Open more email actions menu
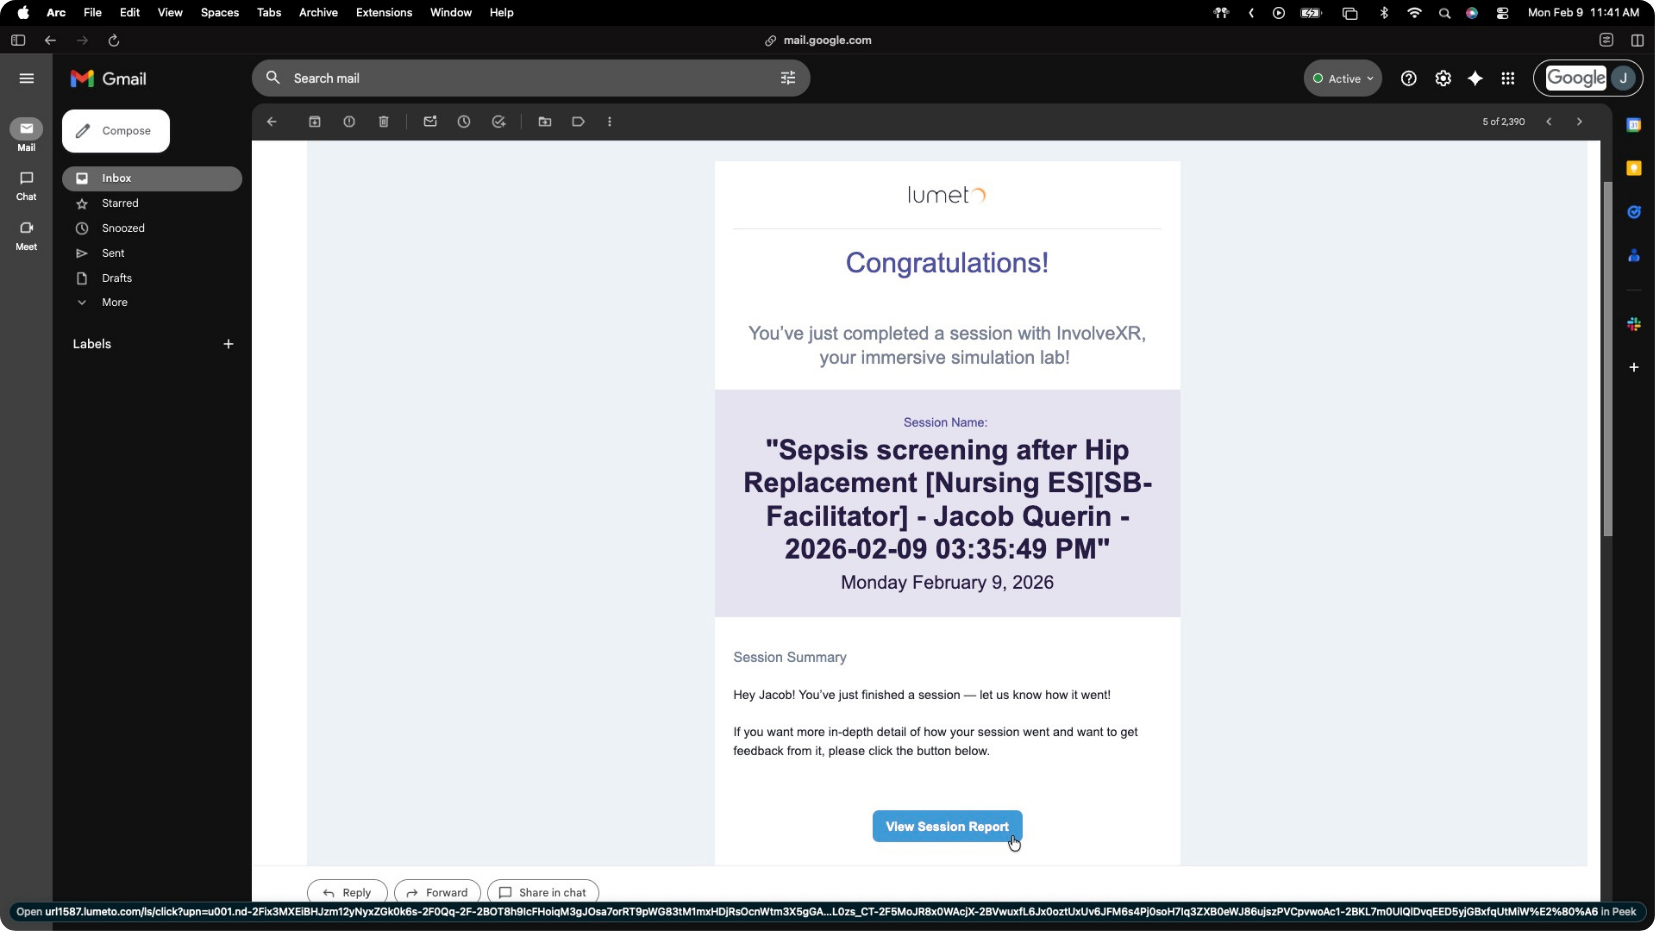Image resolution: width=1656 pixels, height=934 pixels. coord(610,122)
